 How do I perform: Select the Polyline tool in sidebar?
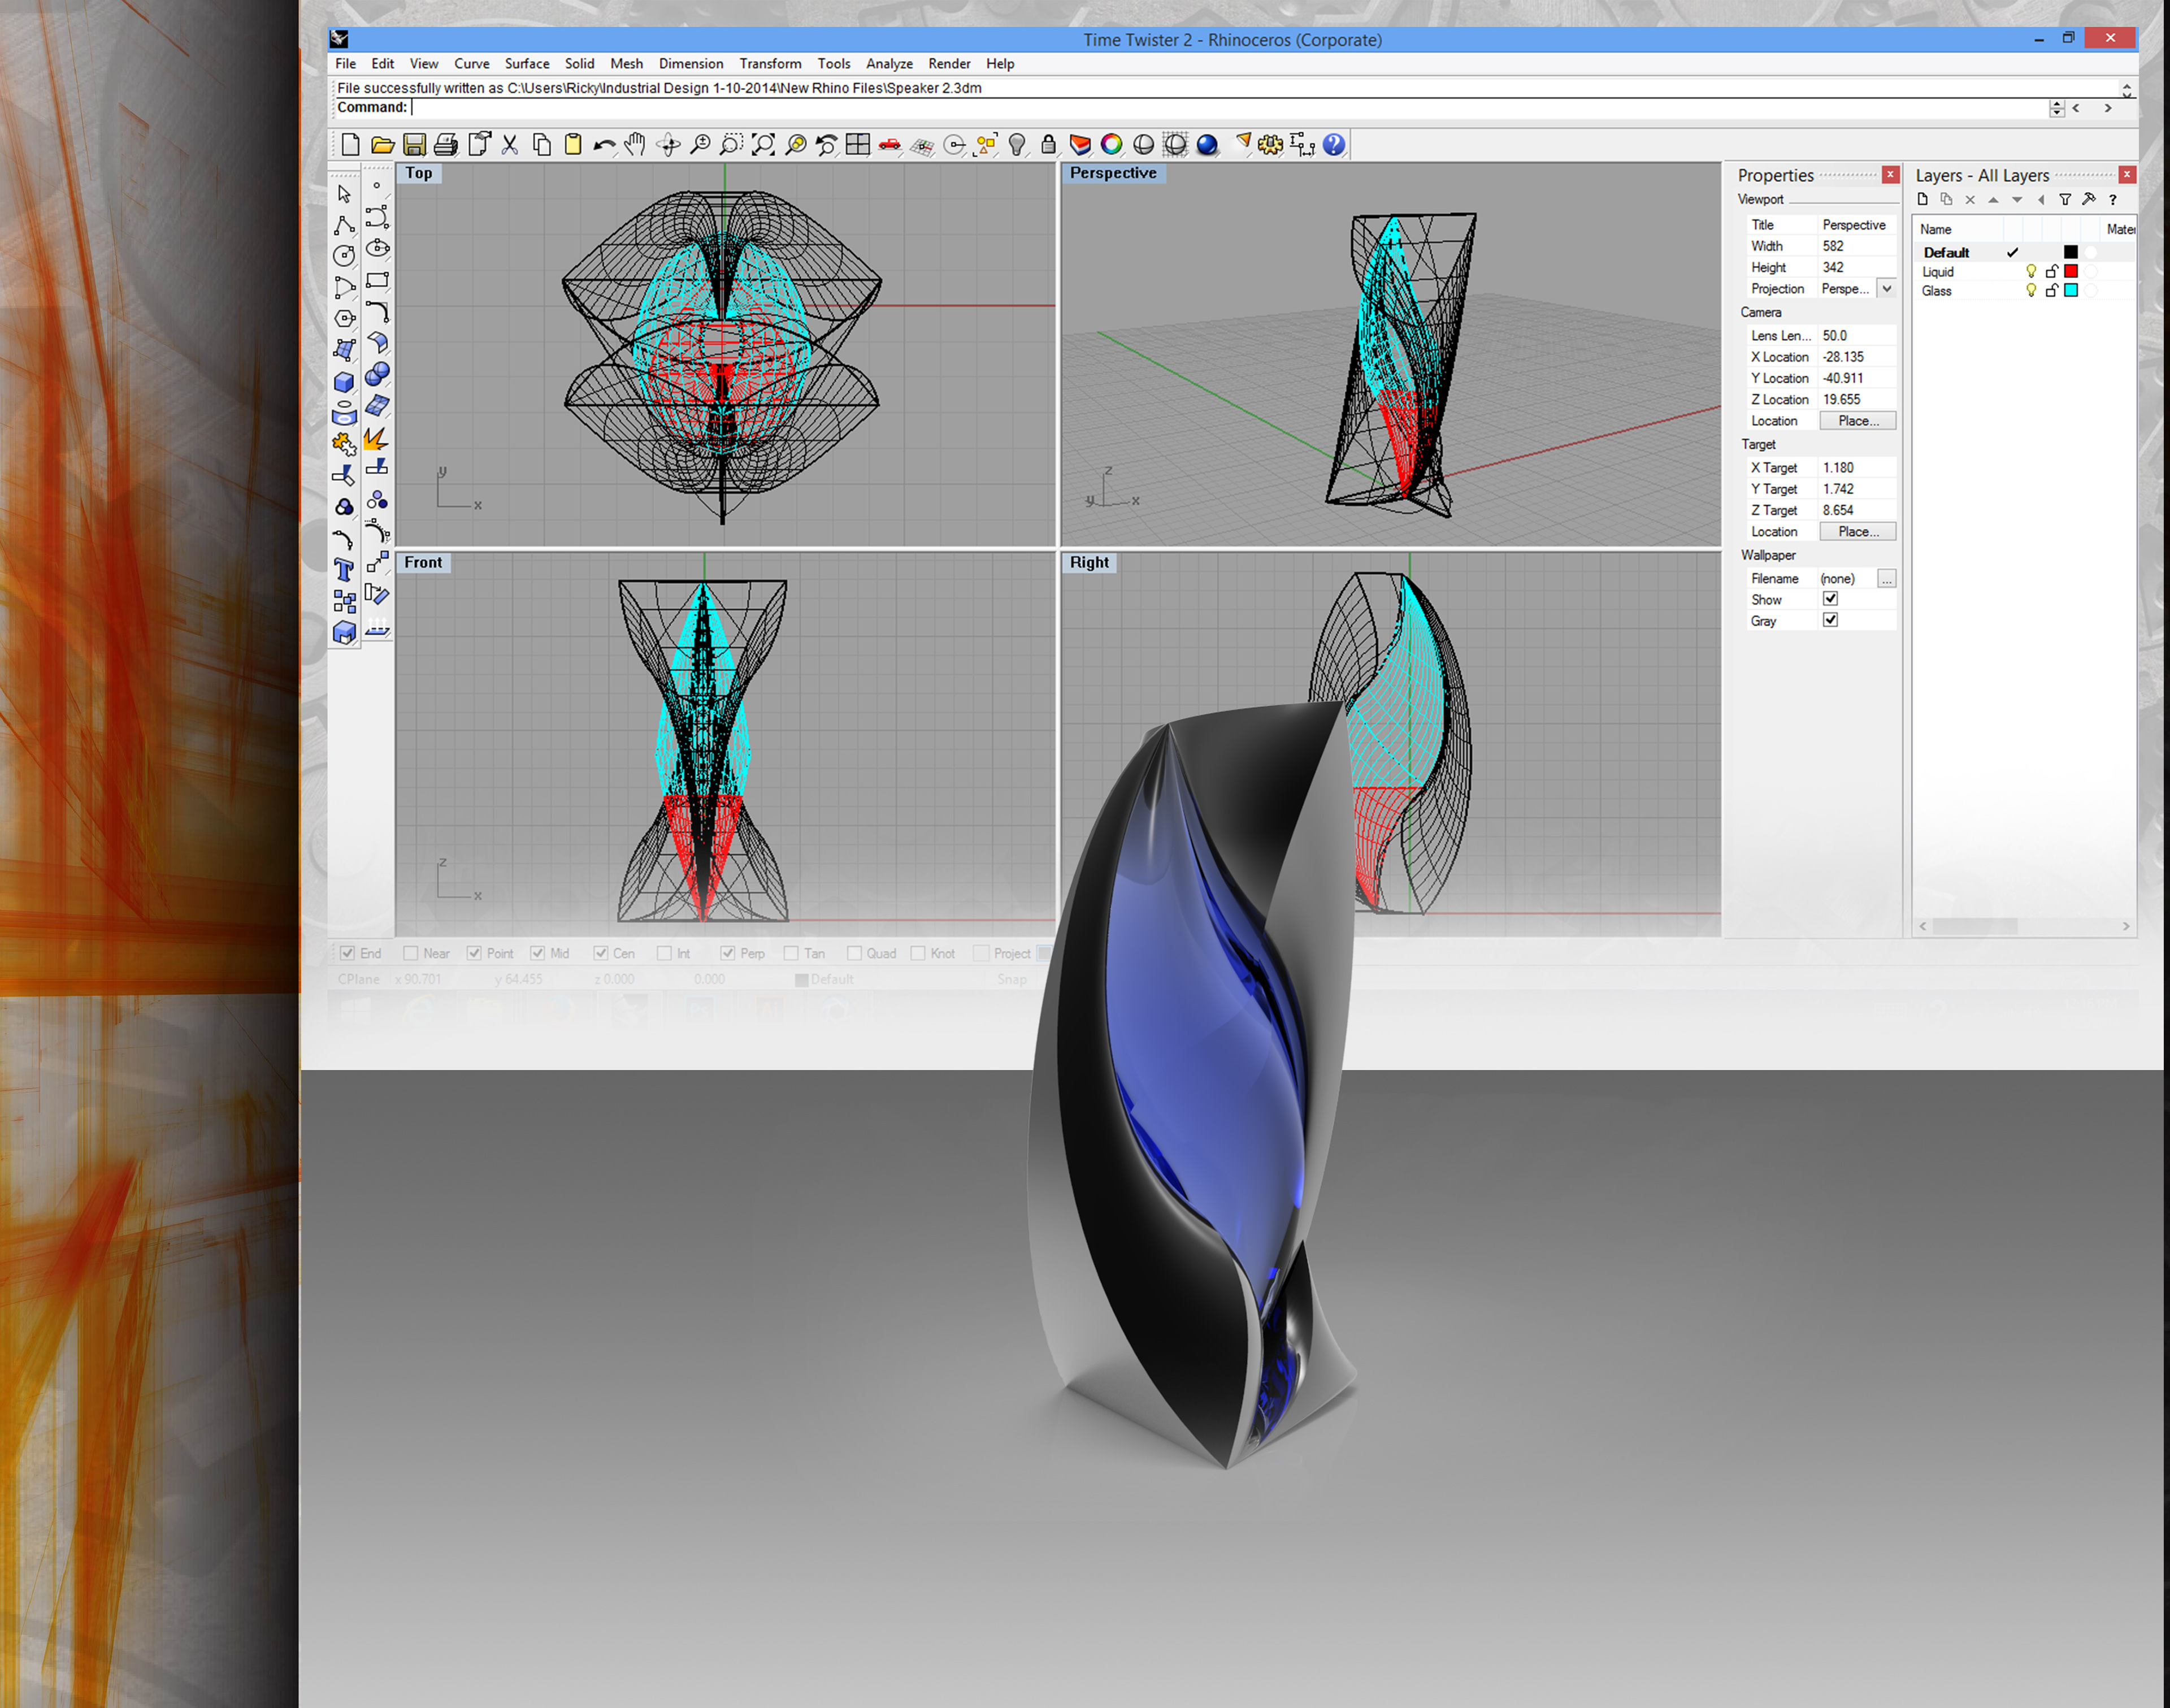click(344, 225)
